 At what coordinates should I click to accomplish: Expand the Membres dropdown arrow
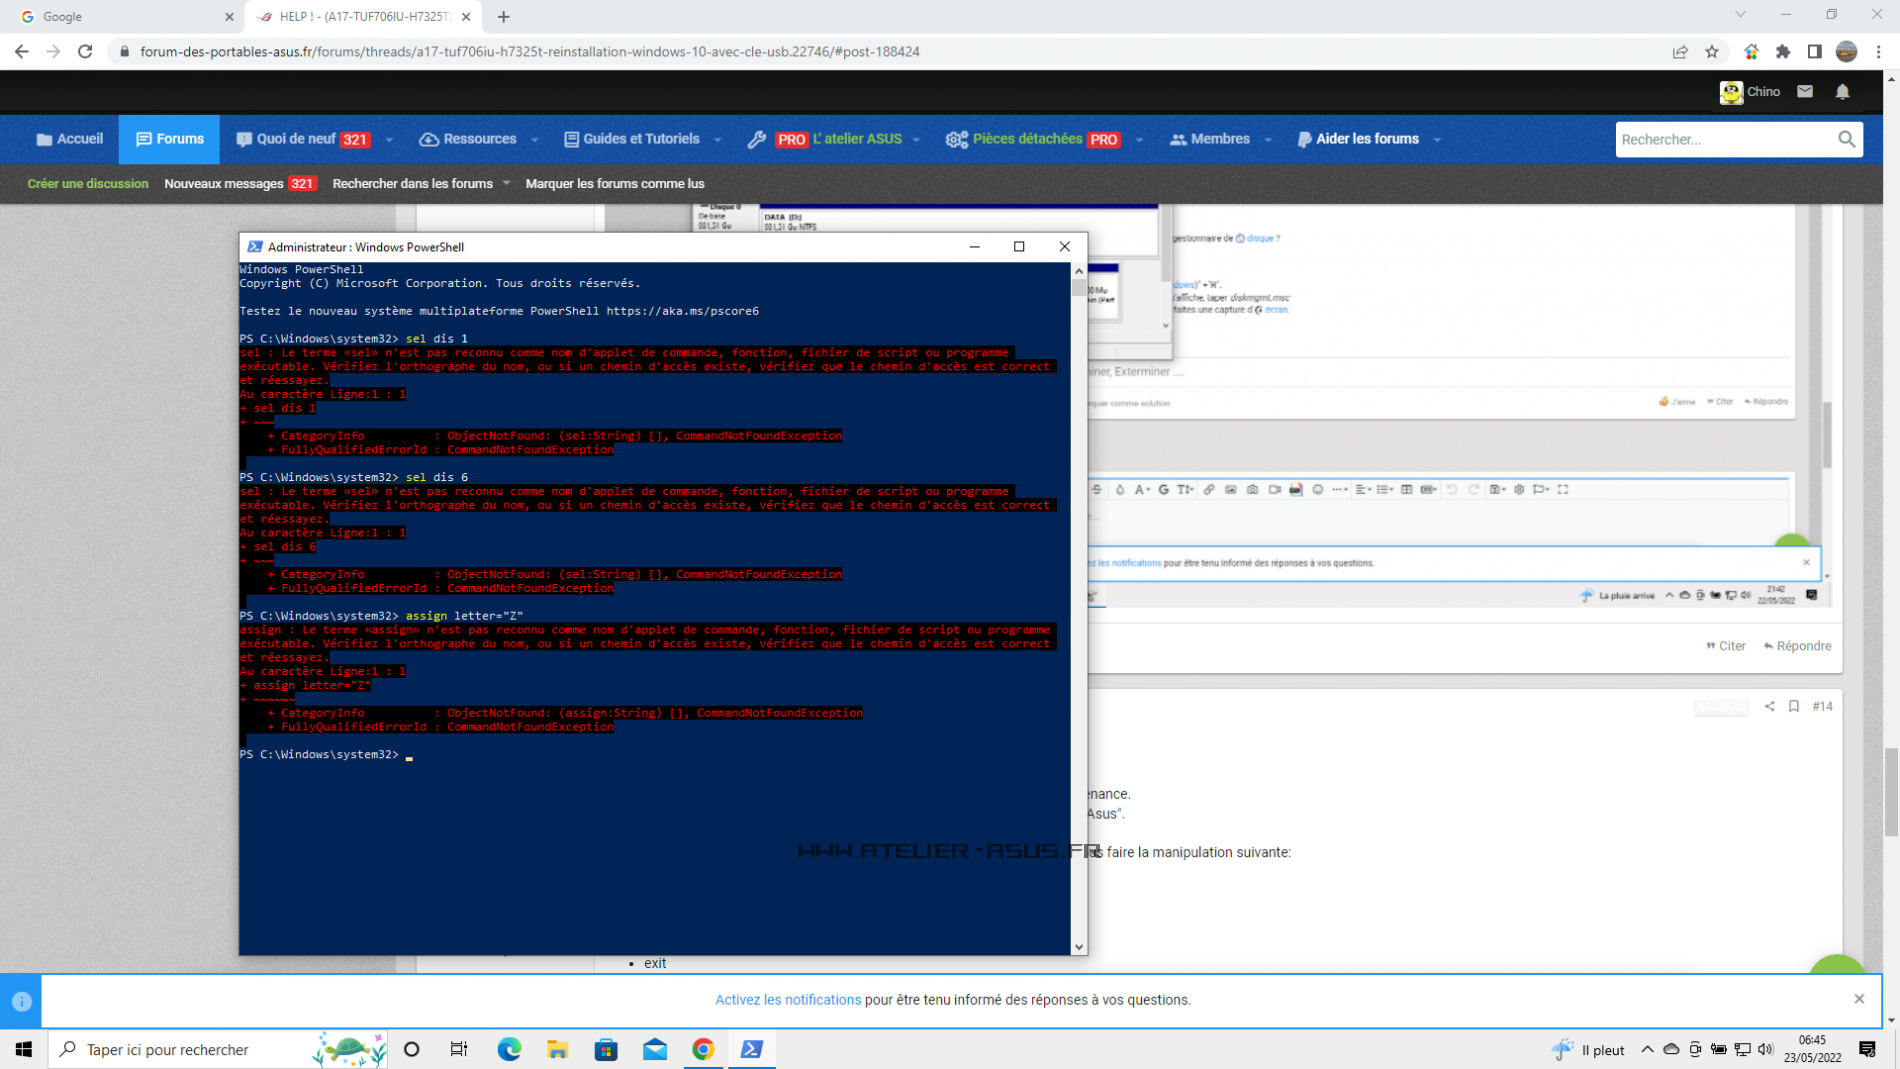click(1268, 140)
